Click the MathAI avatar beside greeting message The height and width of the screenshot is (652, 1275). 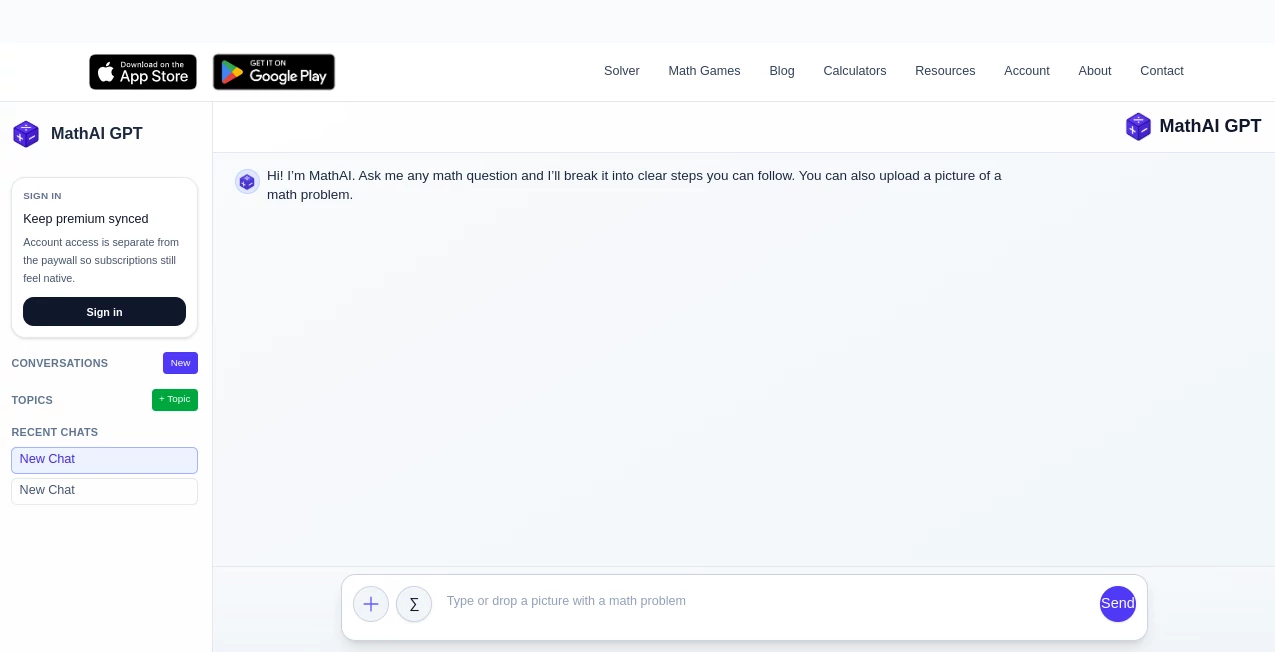click(x=247, y=181)
